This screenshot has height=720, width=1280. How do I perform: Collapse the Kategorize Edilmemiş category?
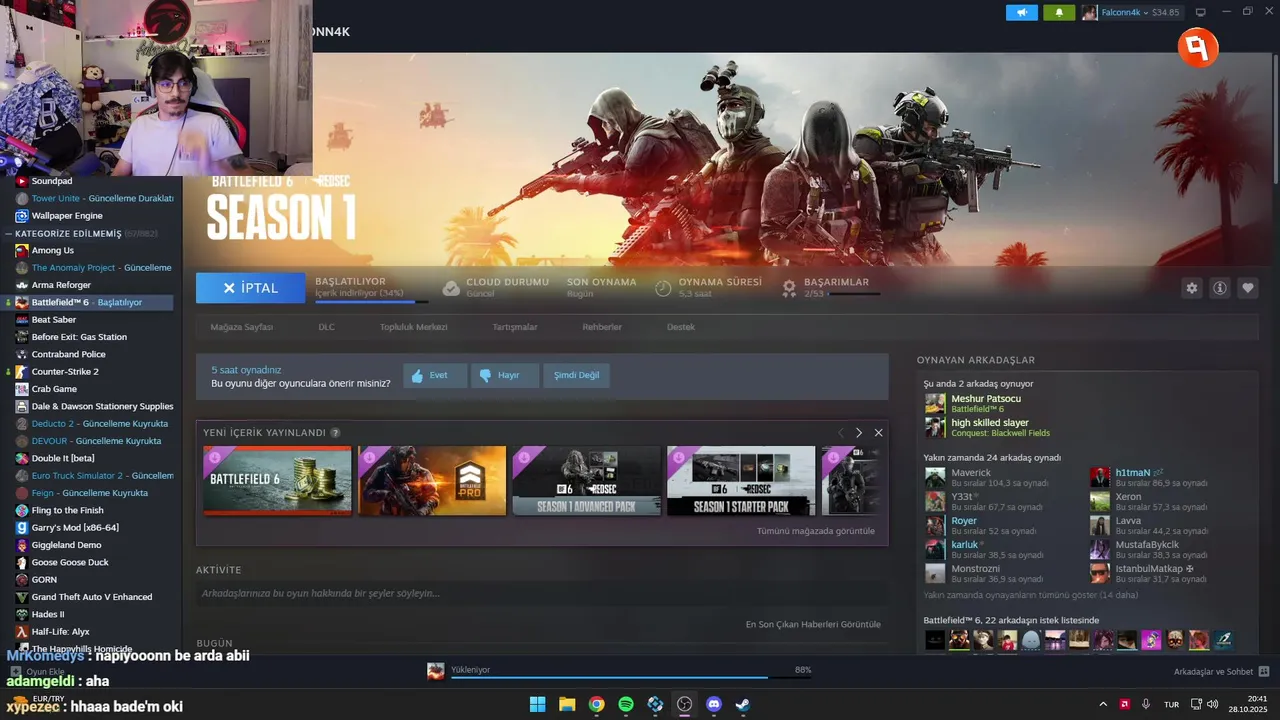(9, 233)
